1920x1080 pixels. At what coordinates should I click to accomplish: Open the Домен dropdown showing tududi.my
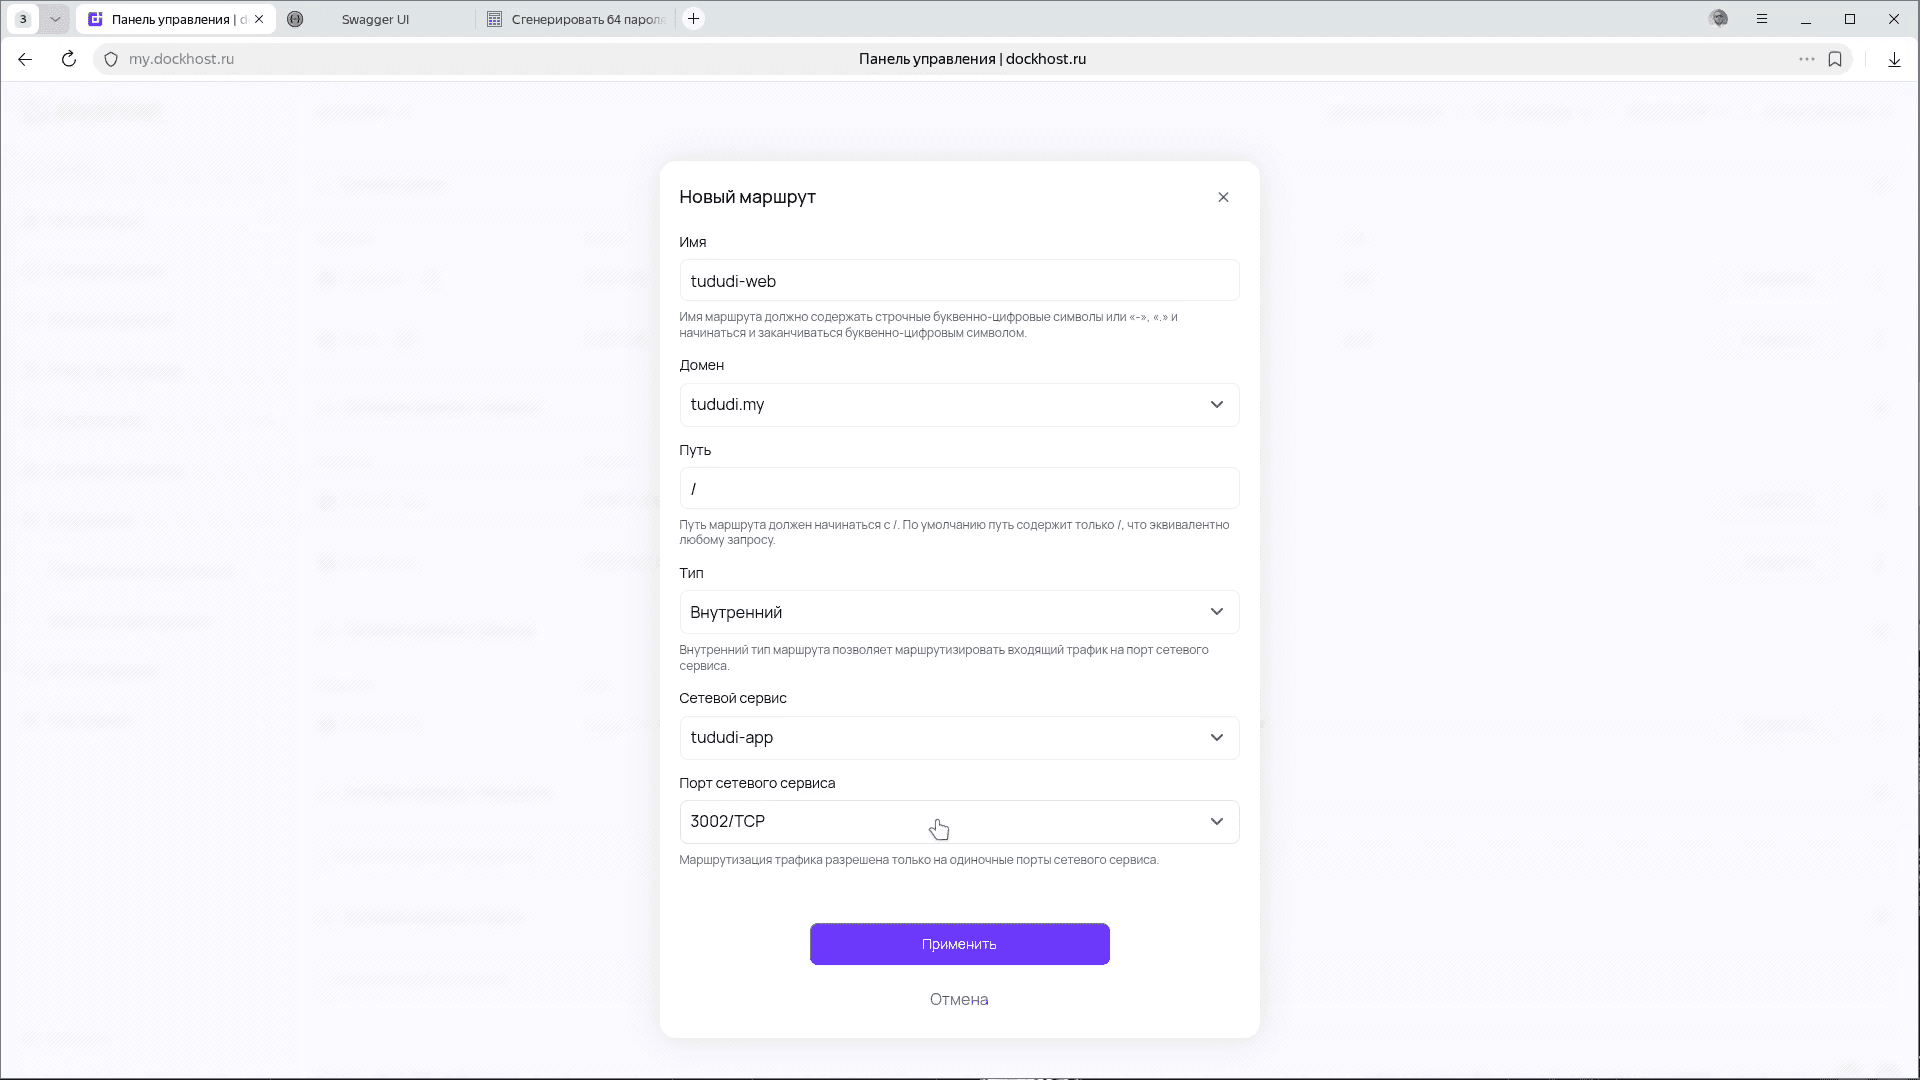959,405
